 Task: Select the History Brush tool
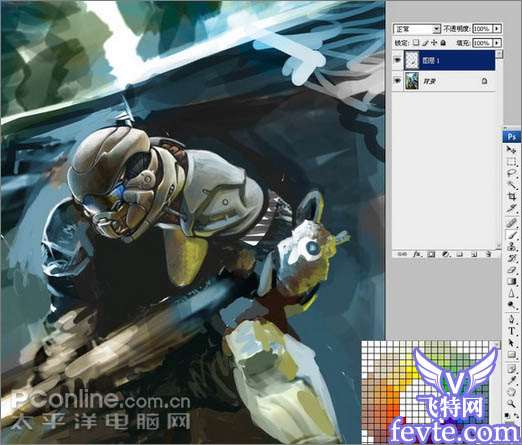point(511,258)
